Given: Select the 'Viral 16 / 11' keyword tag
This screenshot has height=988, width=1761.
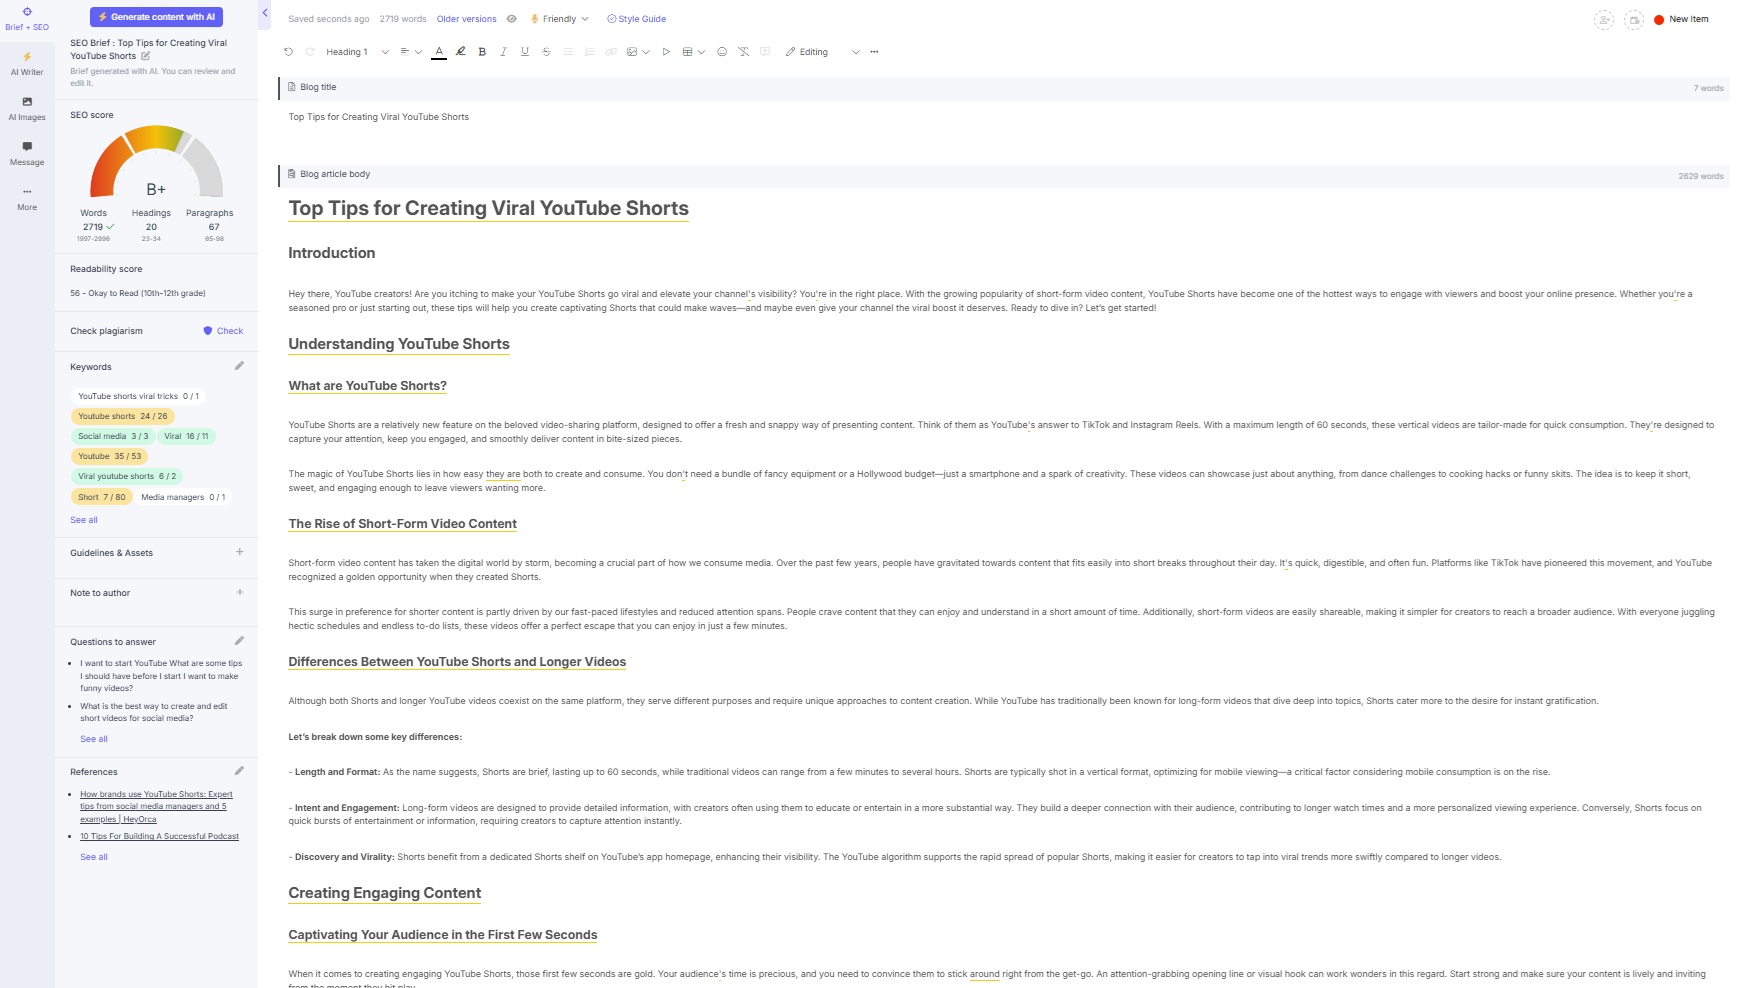Looking at the screenshot, I should 186,436.
